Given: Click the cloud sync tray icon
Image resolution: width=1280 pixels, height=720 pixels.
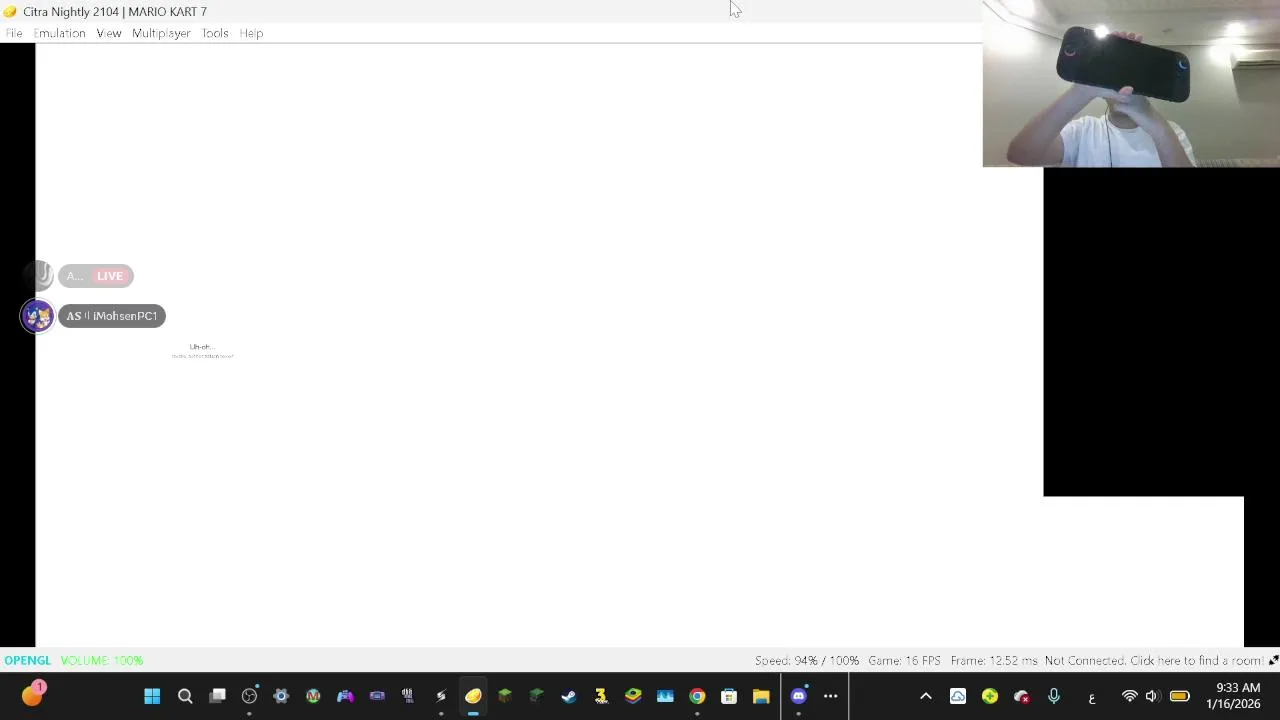Looking at the screenshot, I should click(x=958, y=696).
